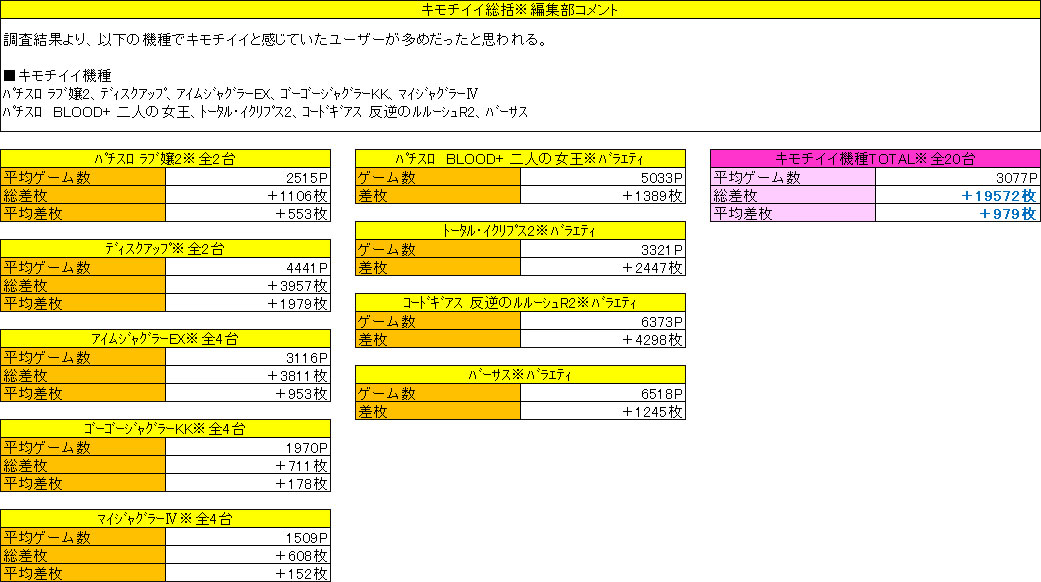Select the パチスロ ラブ嬢2※全2台 table header
This screenshot has width=1041, height=582.
(x=165, y=159)
